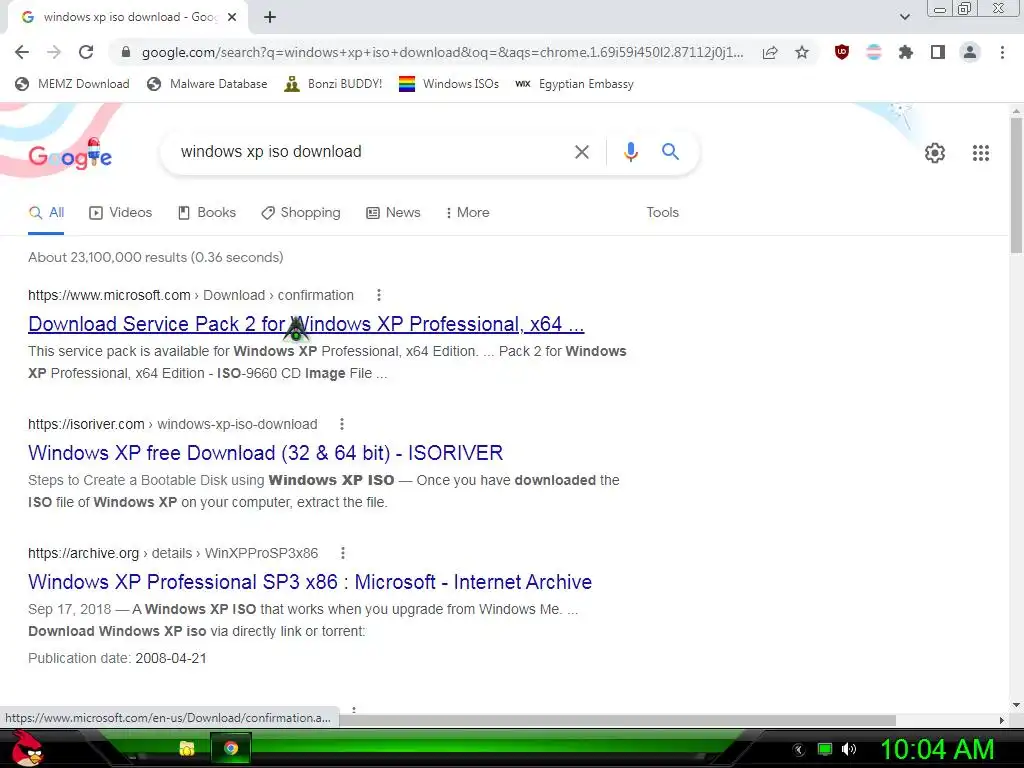
Task: Switch to the Videos tab
Action: [x=121, y=213]
